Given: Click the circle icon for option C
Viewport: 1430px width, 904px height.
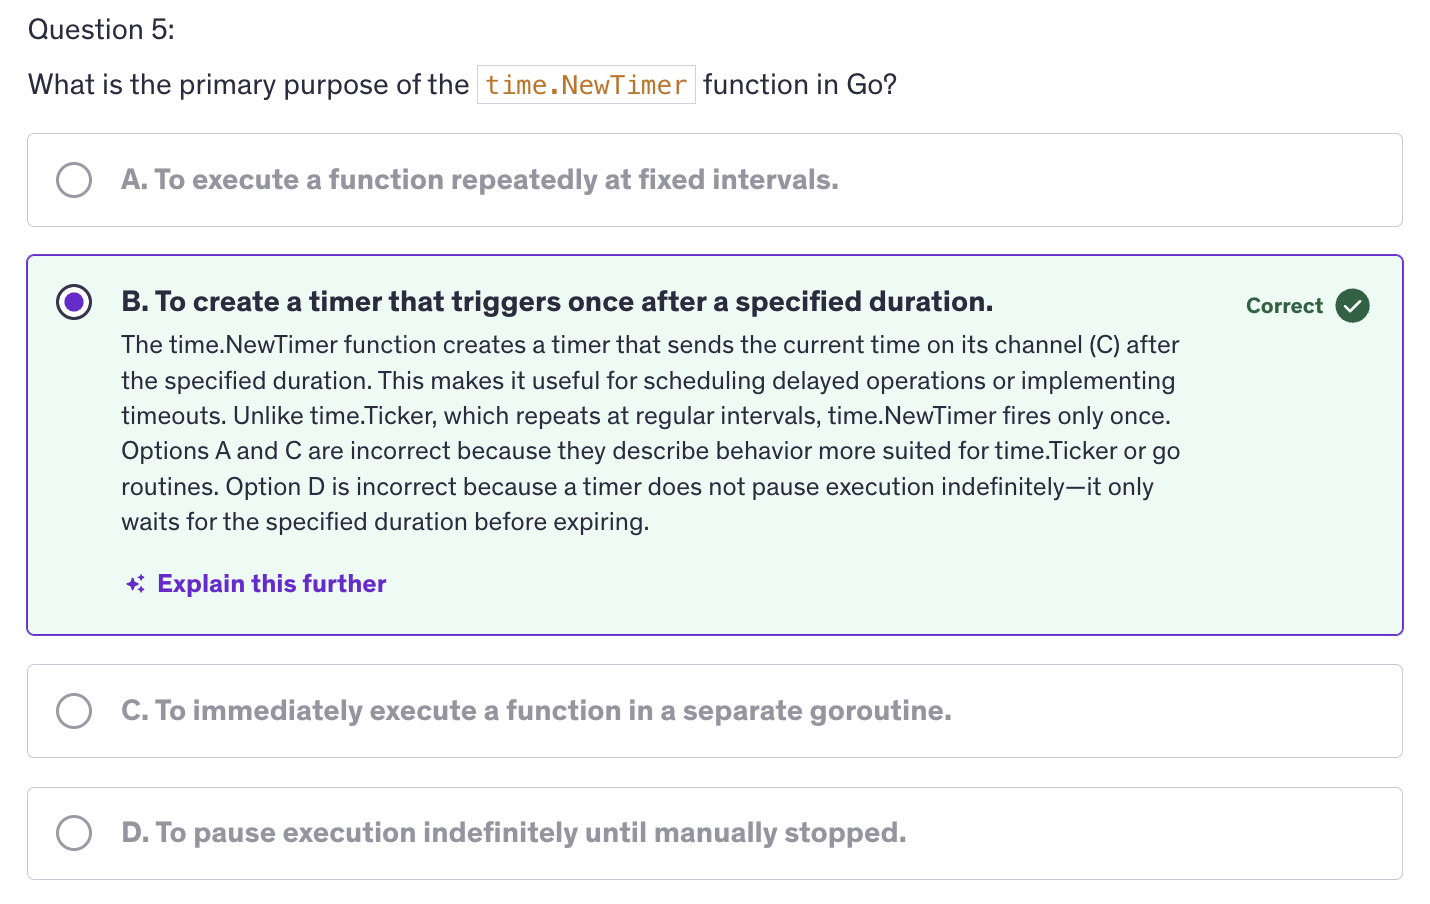Looking at the screenshot, I should [x=74, y=711].
